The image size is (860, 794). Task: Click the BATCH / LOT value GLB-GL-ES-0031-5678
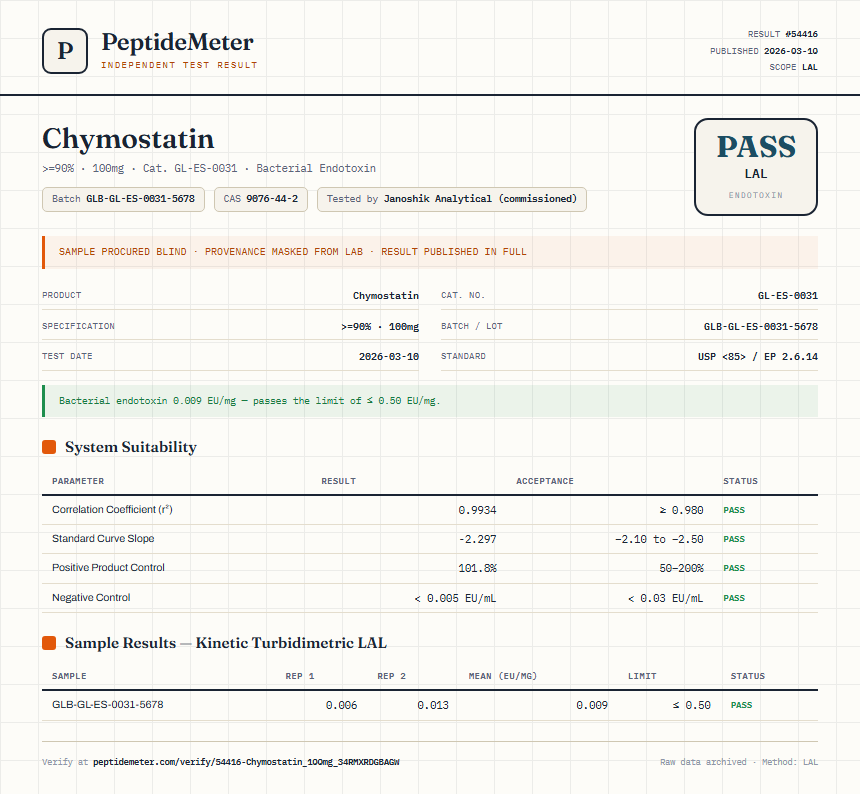coord(761,326)
